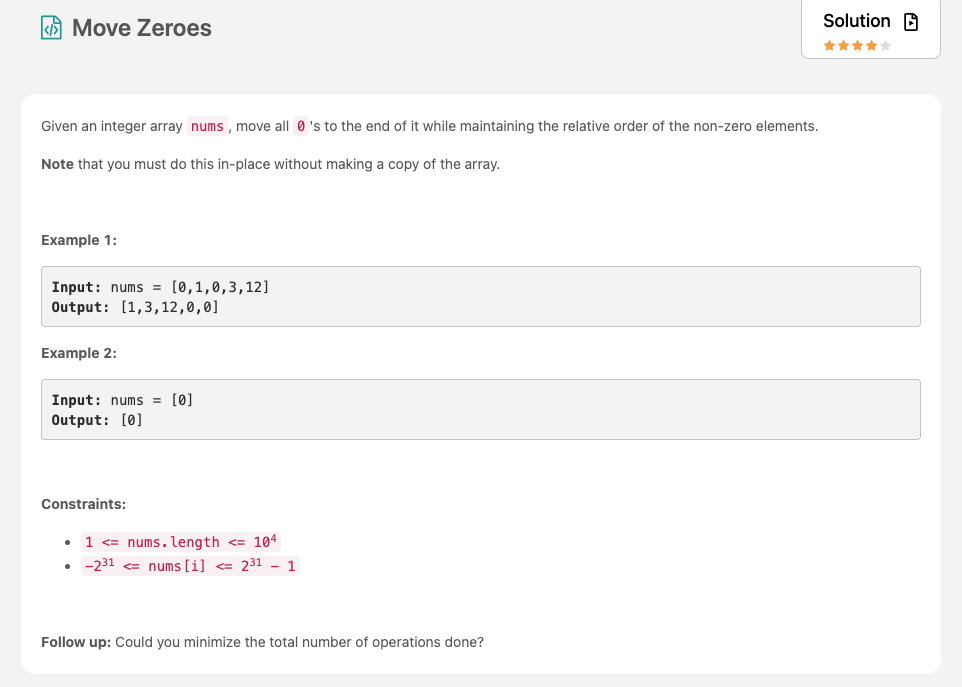The height and width of the screenshot is (687, 962).
Task: Click the star rating control under Solution
Action: 857,45
